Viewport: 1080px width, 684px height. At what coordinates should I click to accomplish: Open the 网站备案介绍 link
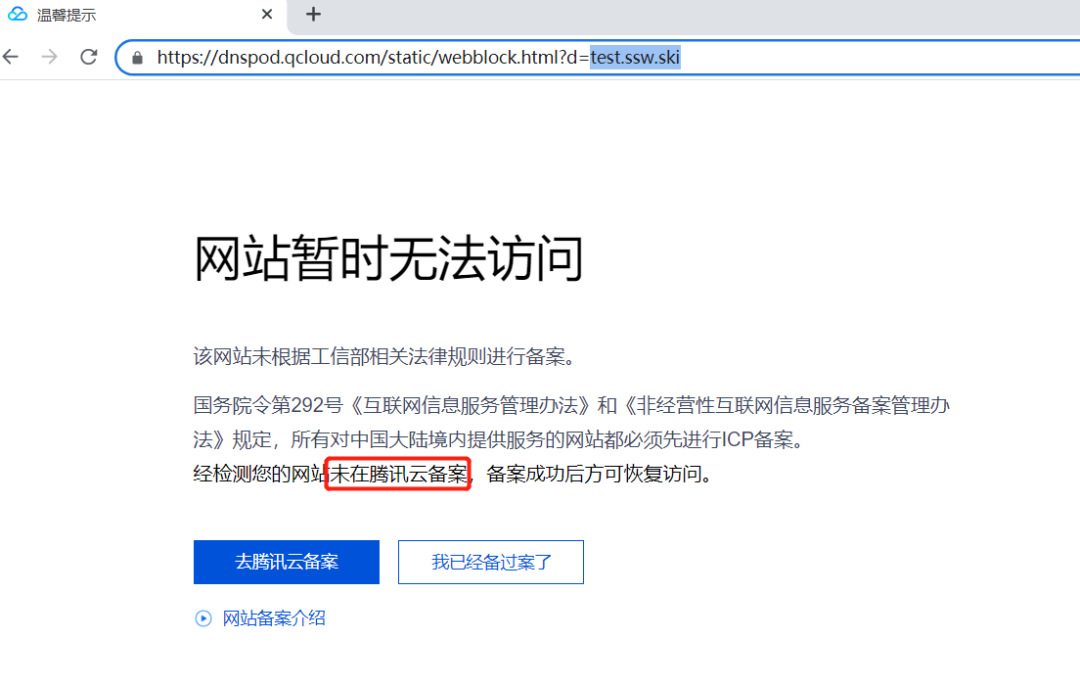pyautogui.click(x=274, y=619)
